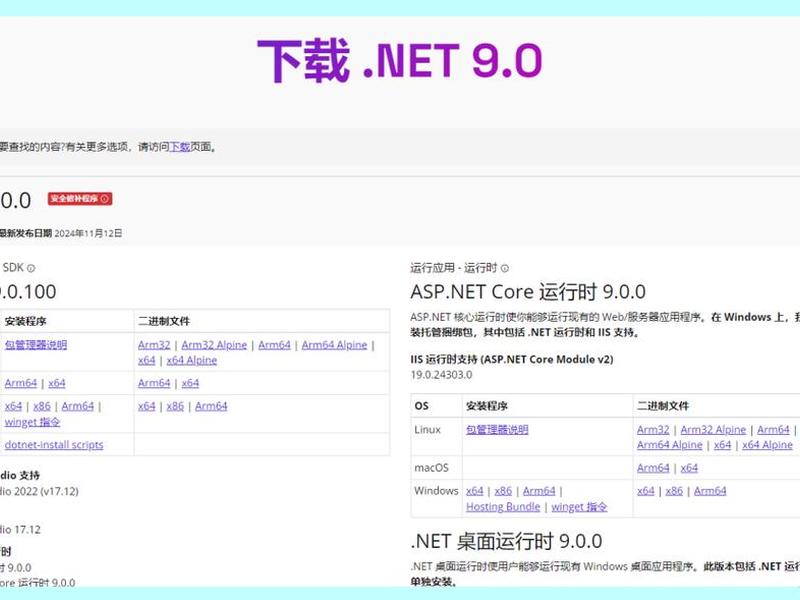800x600 pixels.
Task: Download ASP.NET Core macOS x64 binary
Action: pos(689,468)
